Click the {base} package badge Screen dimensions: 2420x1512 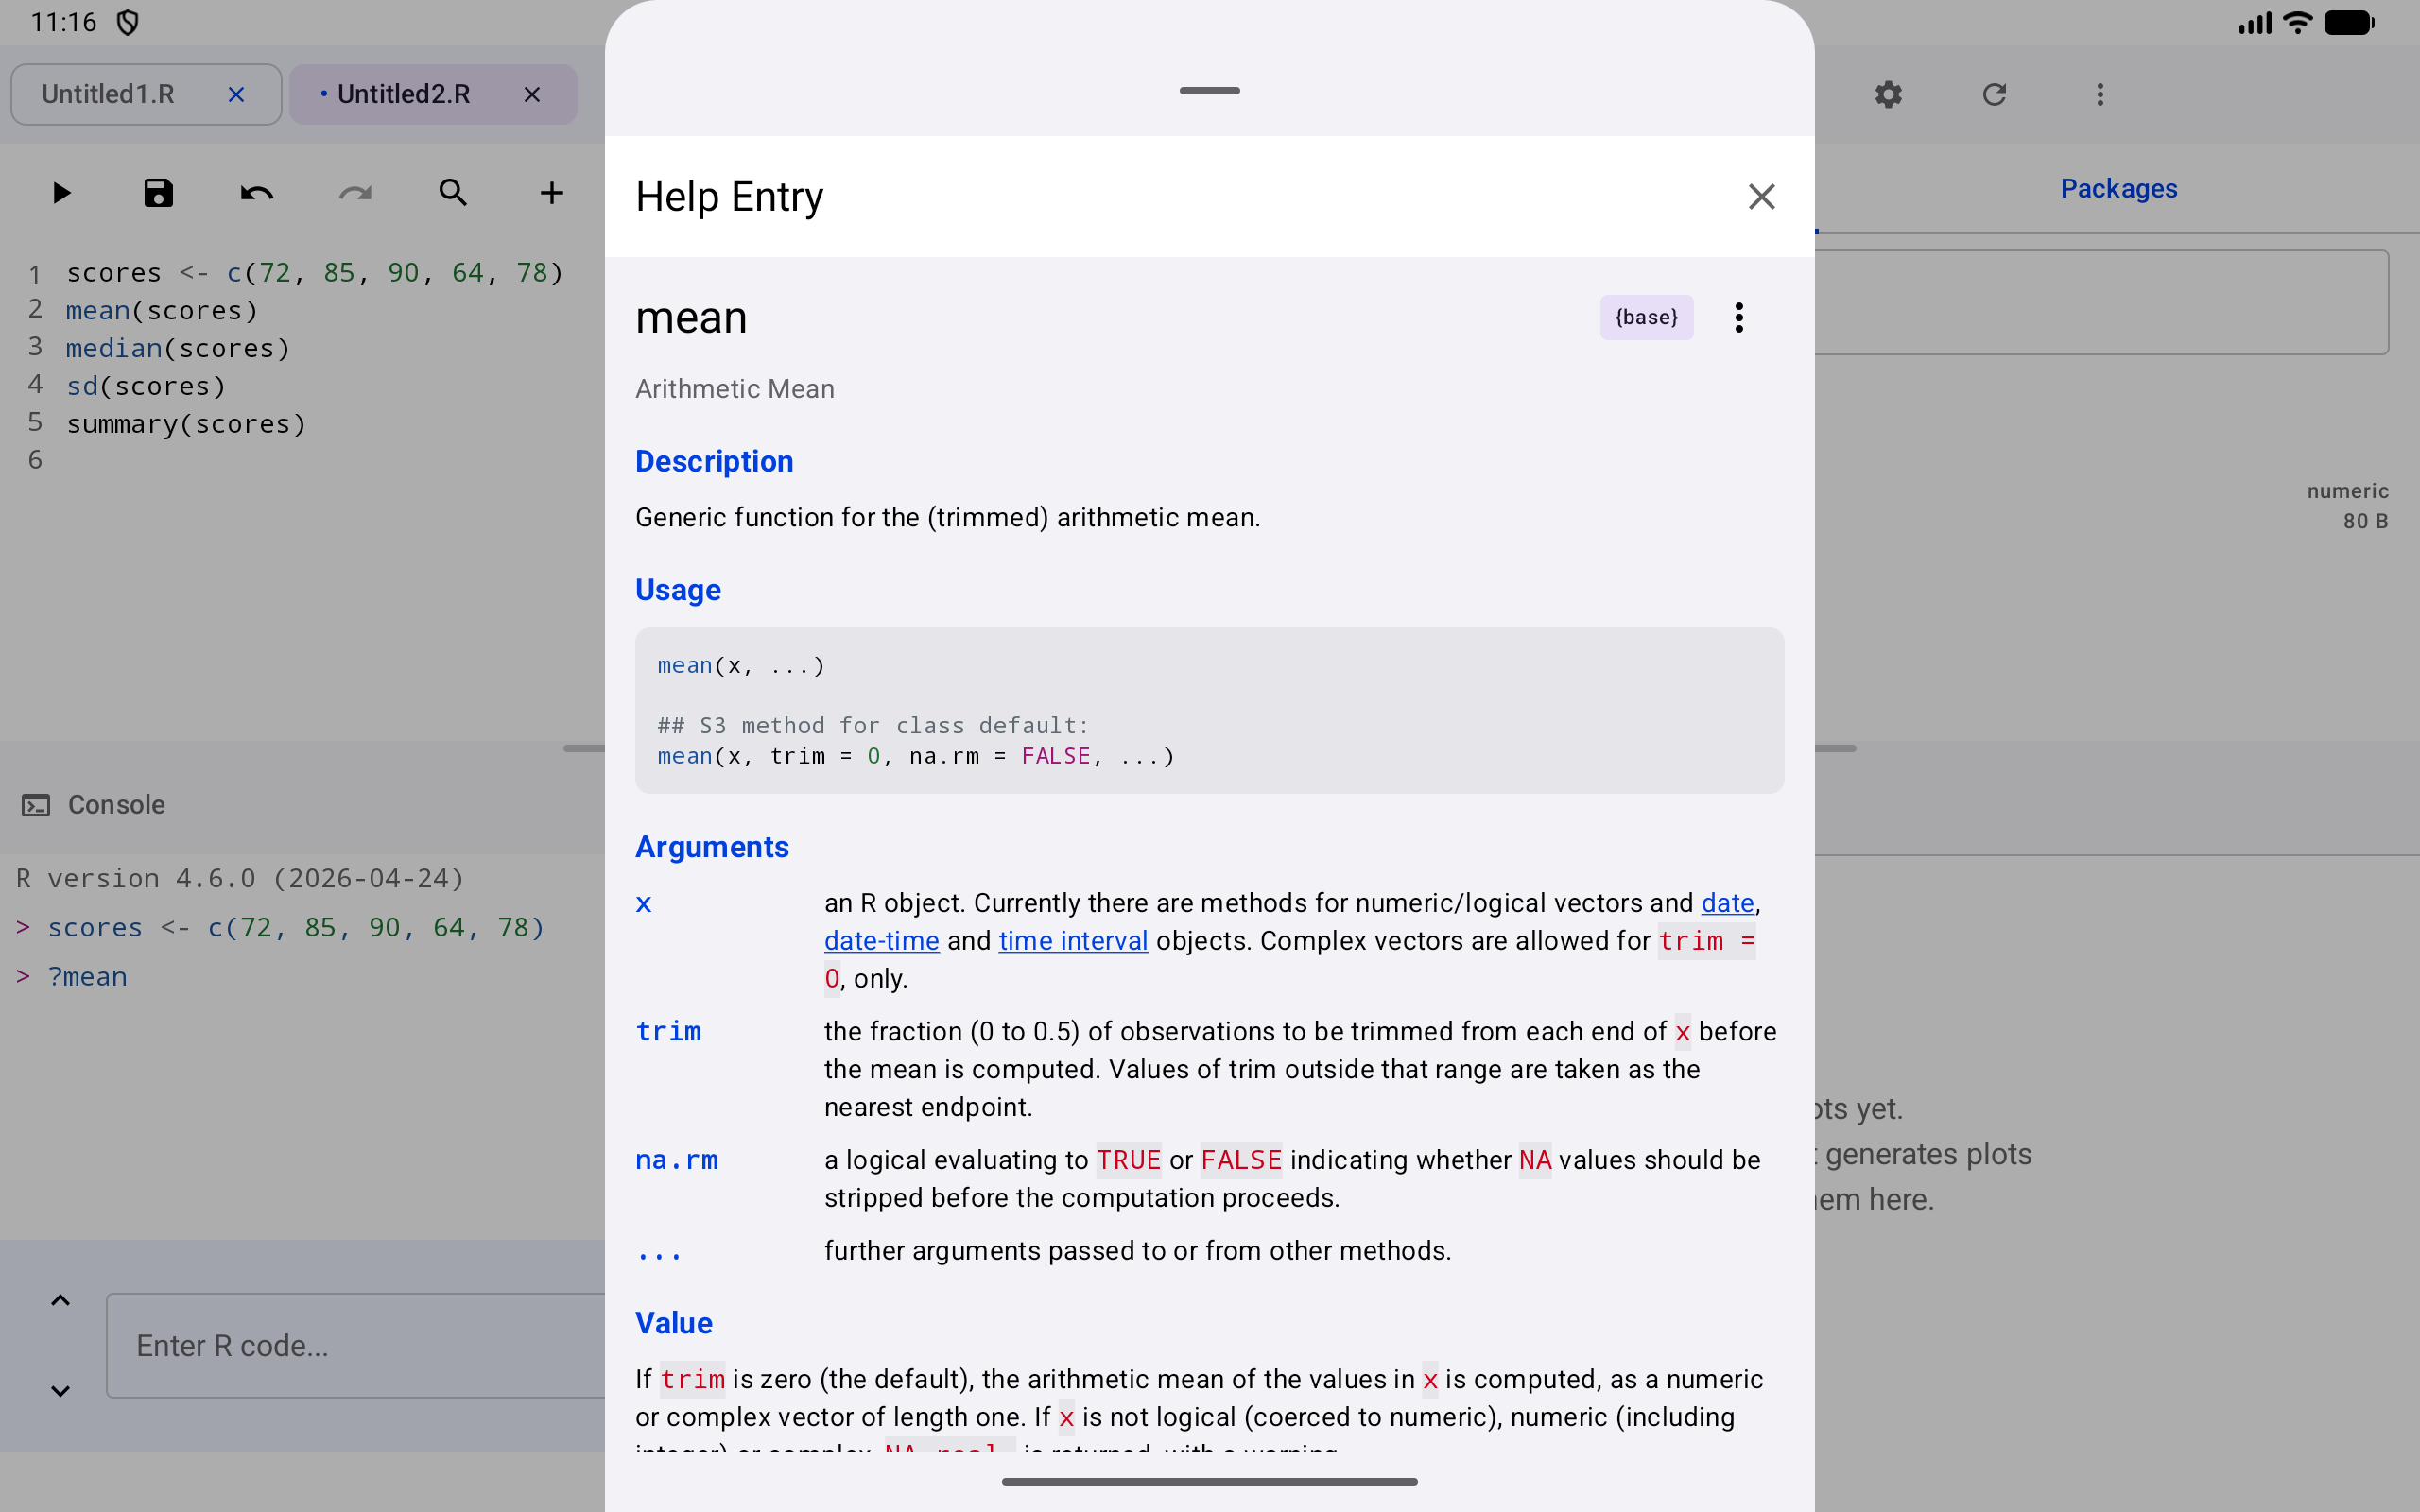pyautogui.click(x=1646, y=317)
